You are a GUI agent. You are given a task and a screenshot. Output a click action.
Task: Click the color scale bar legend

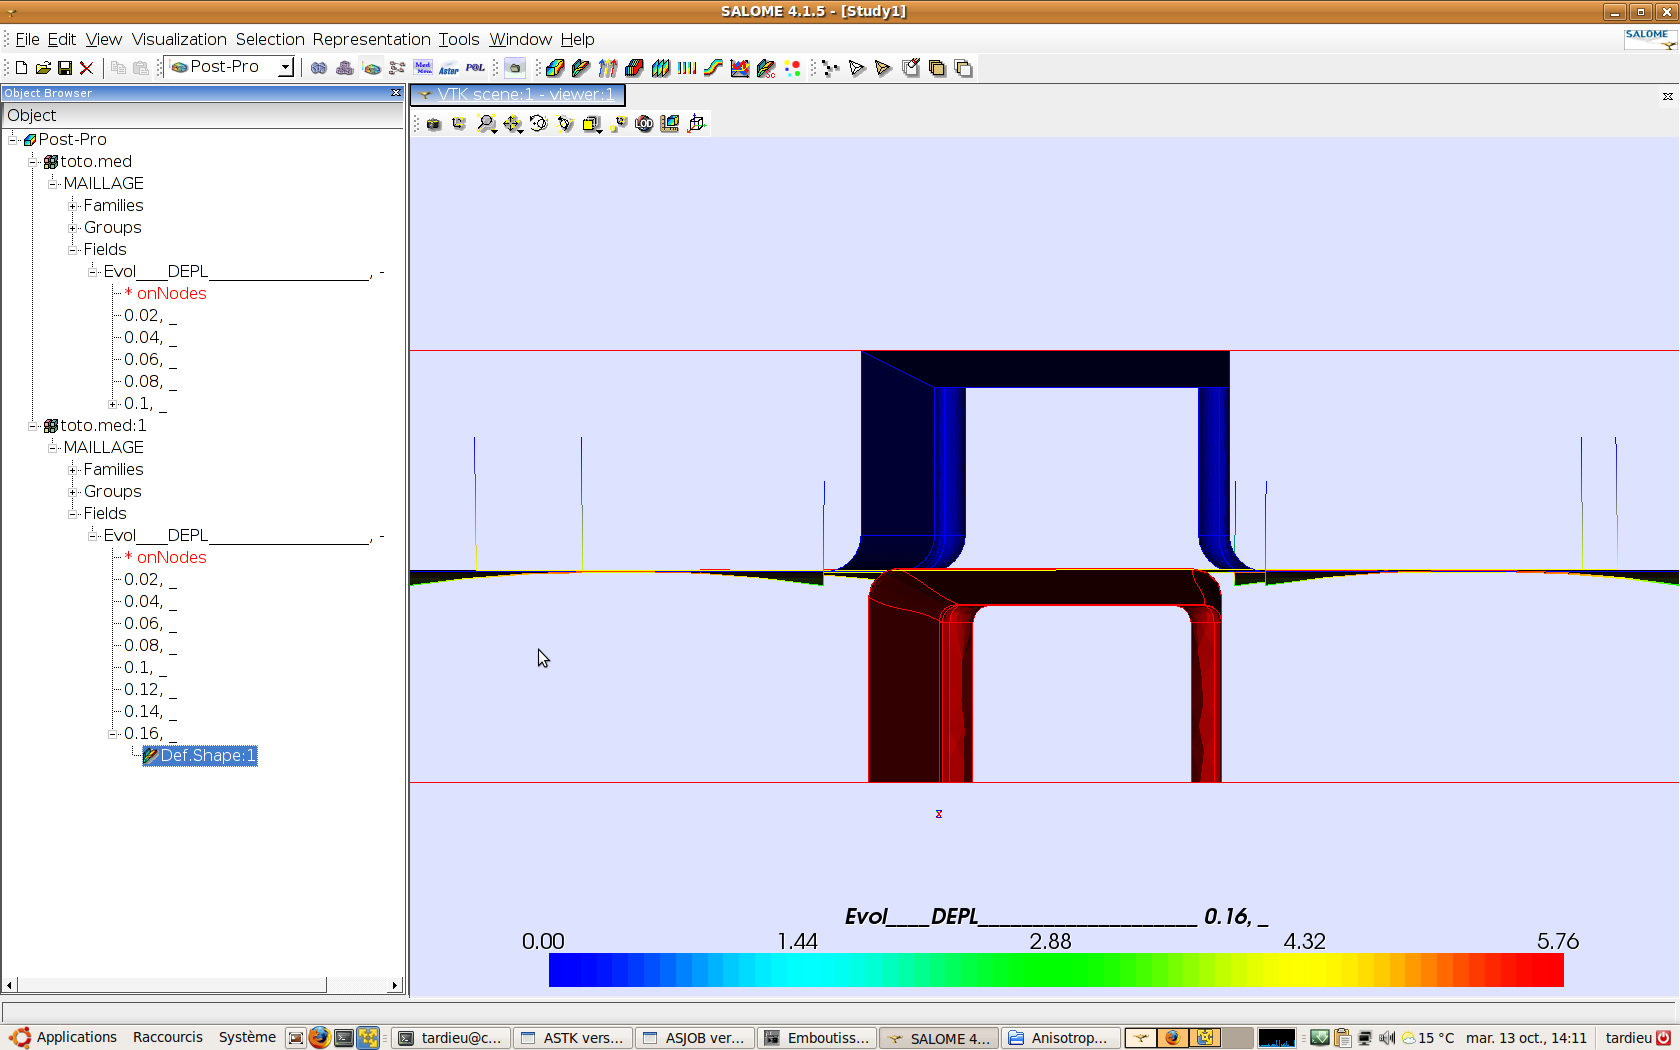pos(1055,970)
